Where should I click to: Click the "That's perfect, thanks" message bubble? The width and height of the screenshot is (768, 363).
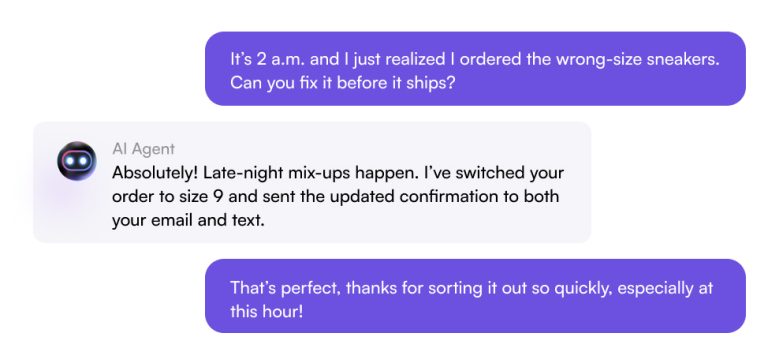pos(475,296)
